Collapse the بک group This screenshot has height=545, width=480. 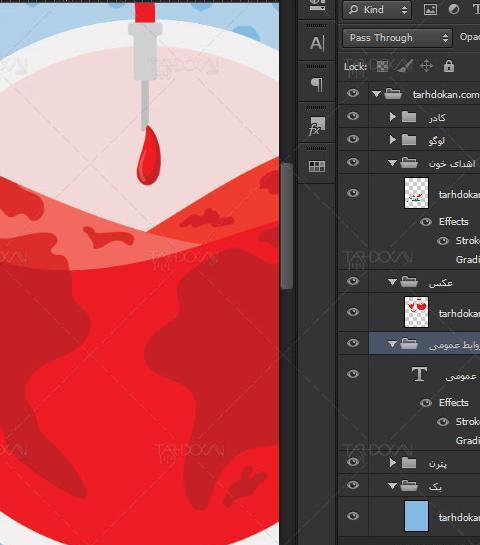(392, 486)
